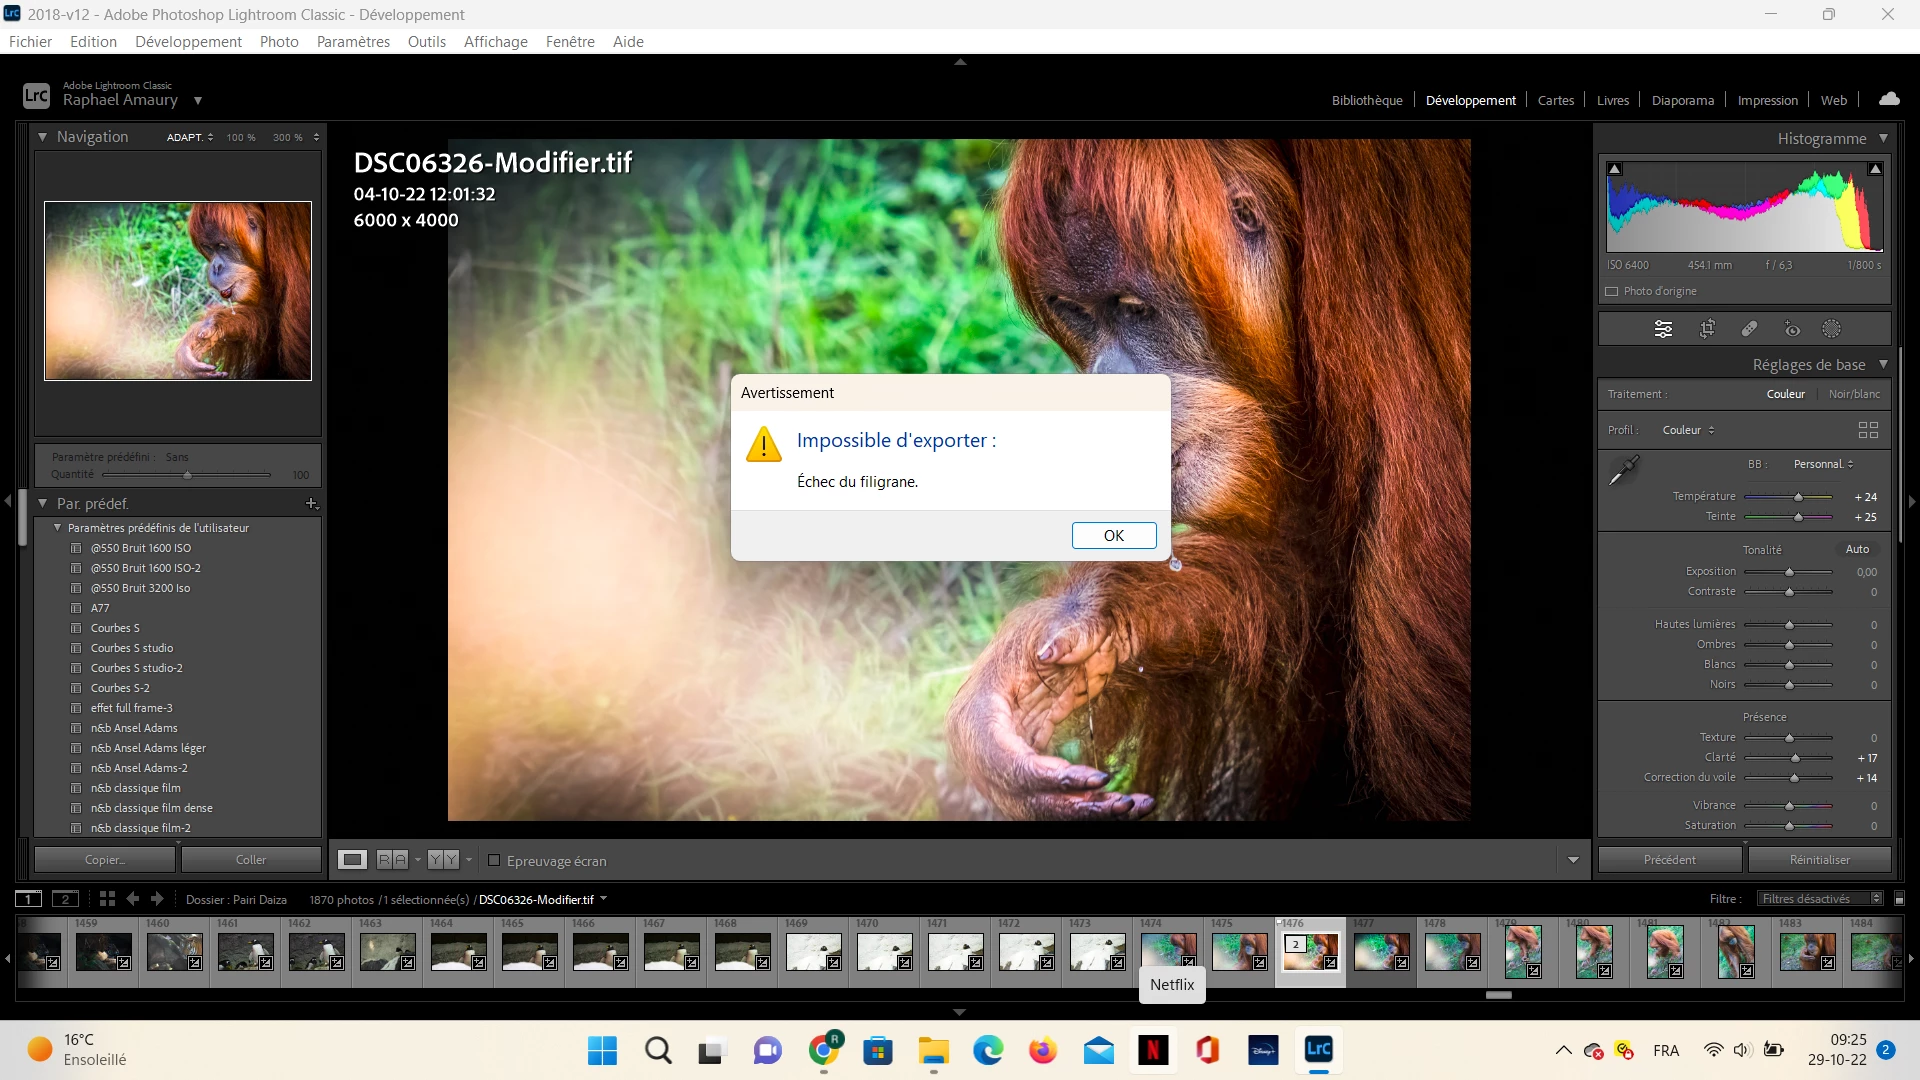This screenshot has width=1920, height=1080.
Task: Click the Réinitialiser button
Action: click(x=1819, y=860)
